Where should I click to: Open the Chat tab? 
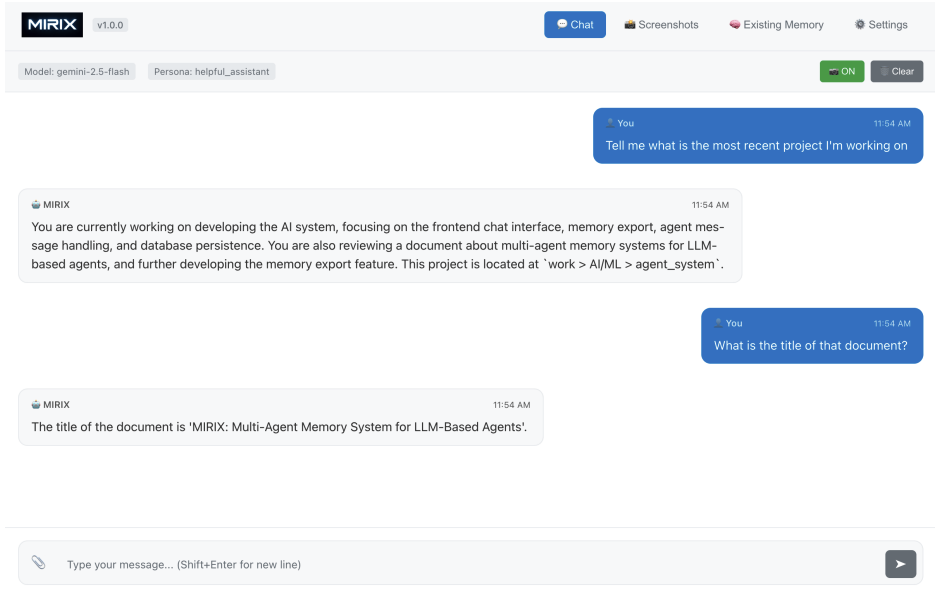575,25
